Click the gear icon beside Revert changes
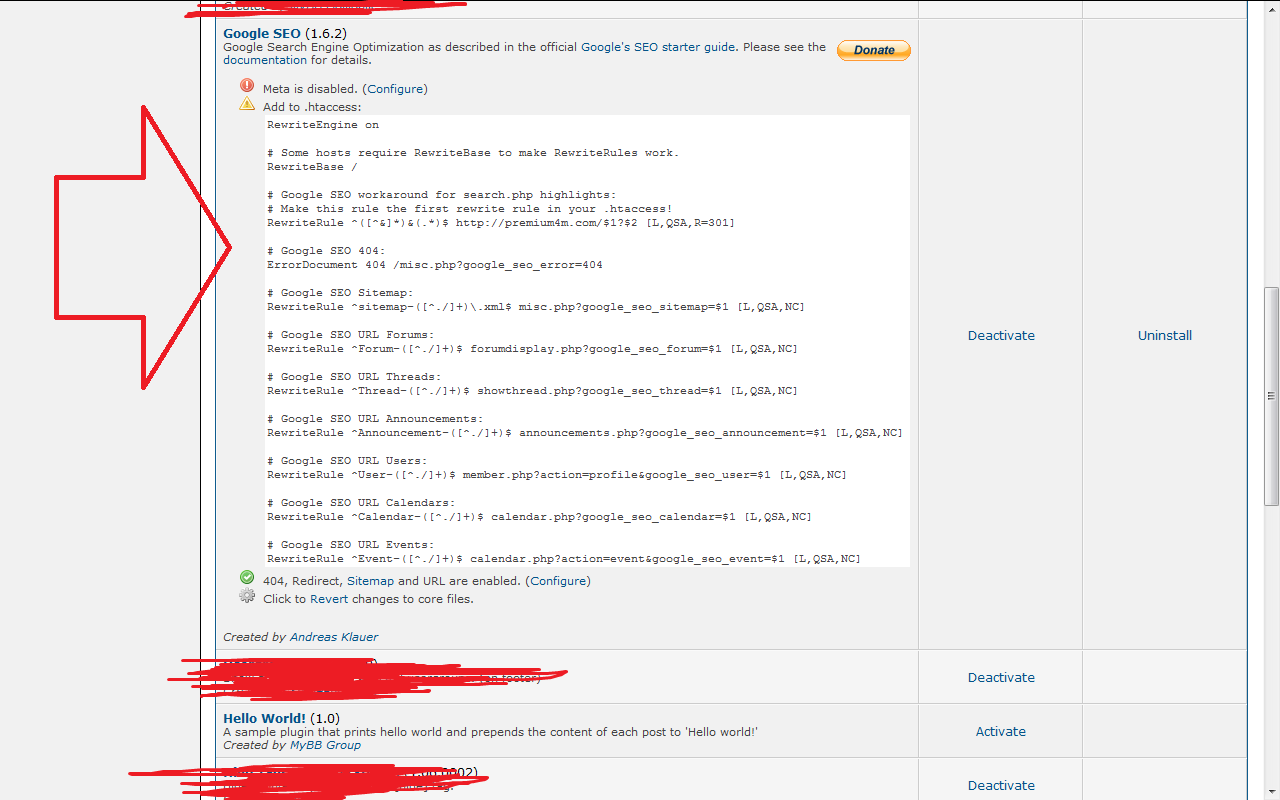The width and height of the screenshot is (1280, 800). [x=247, y=596]
